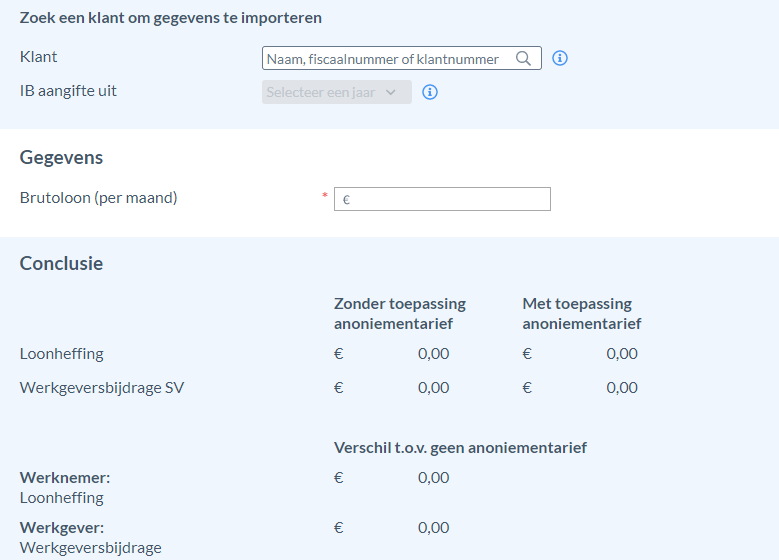This screenshot has height=560, width=779.
Task: Click the 'IB aangifte uit' label
Action: [68, 91]
